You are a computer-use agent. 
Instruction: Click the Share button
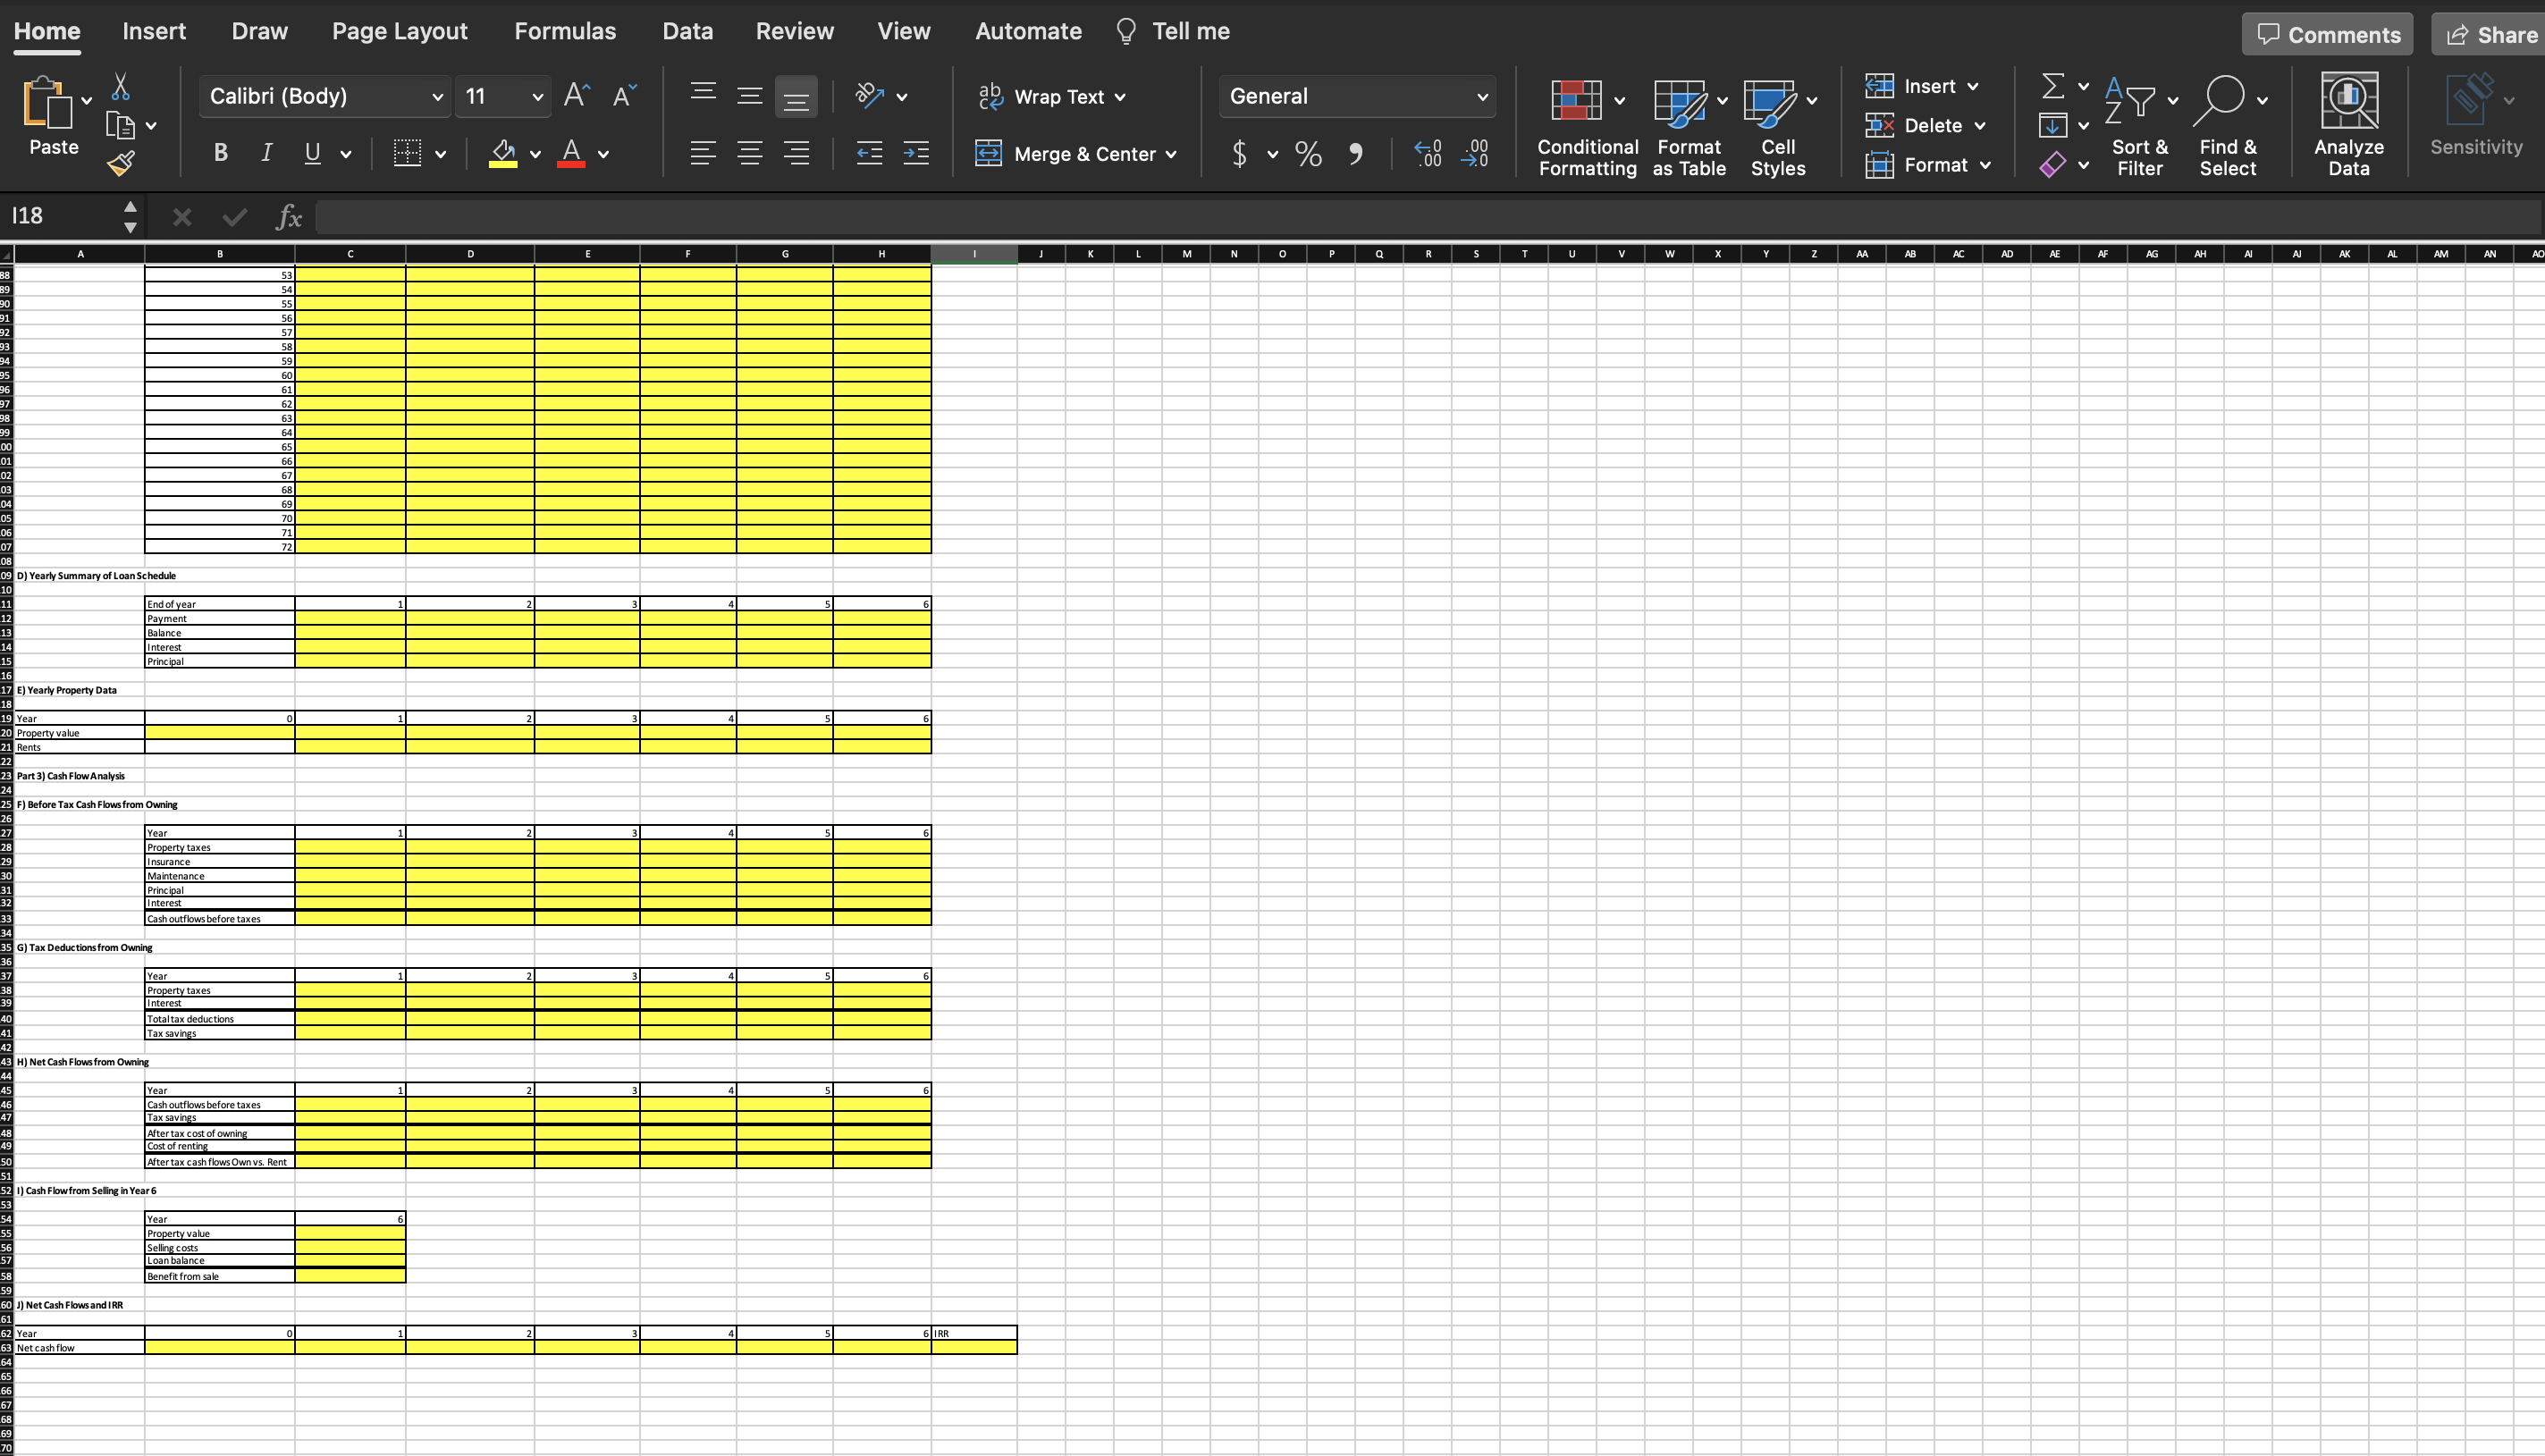pyautogui.click(x=2489, y=34)
